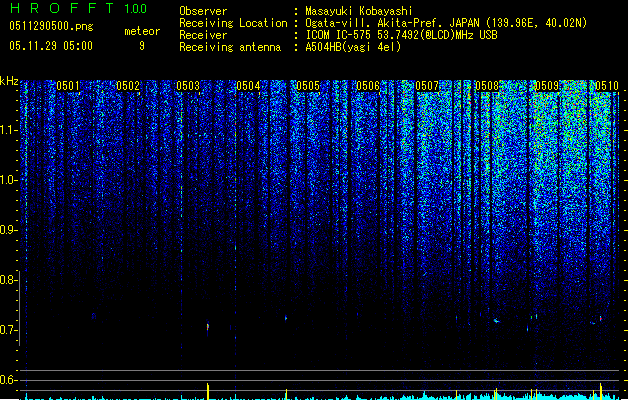
Task: Click the yellow detection bar under 0505 echo
Action: click(286, 394)
